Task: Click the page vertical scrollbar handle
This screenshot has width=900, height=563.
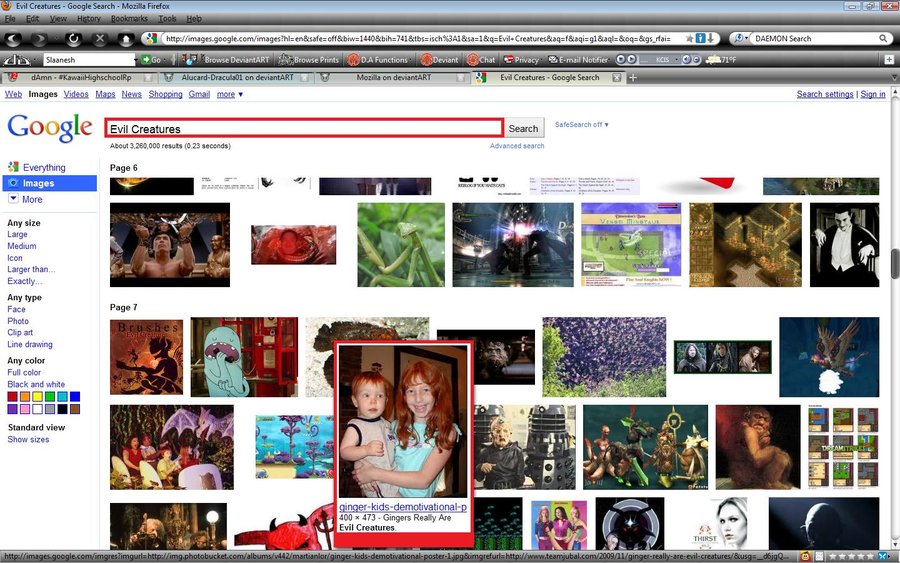Action: [x=894, y=263]
